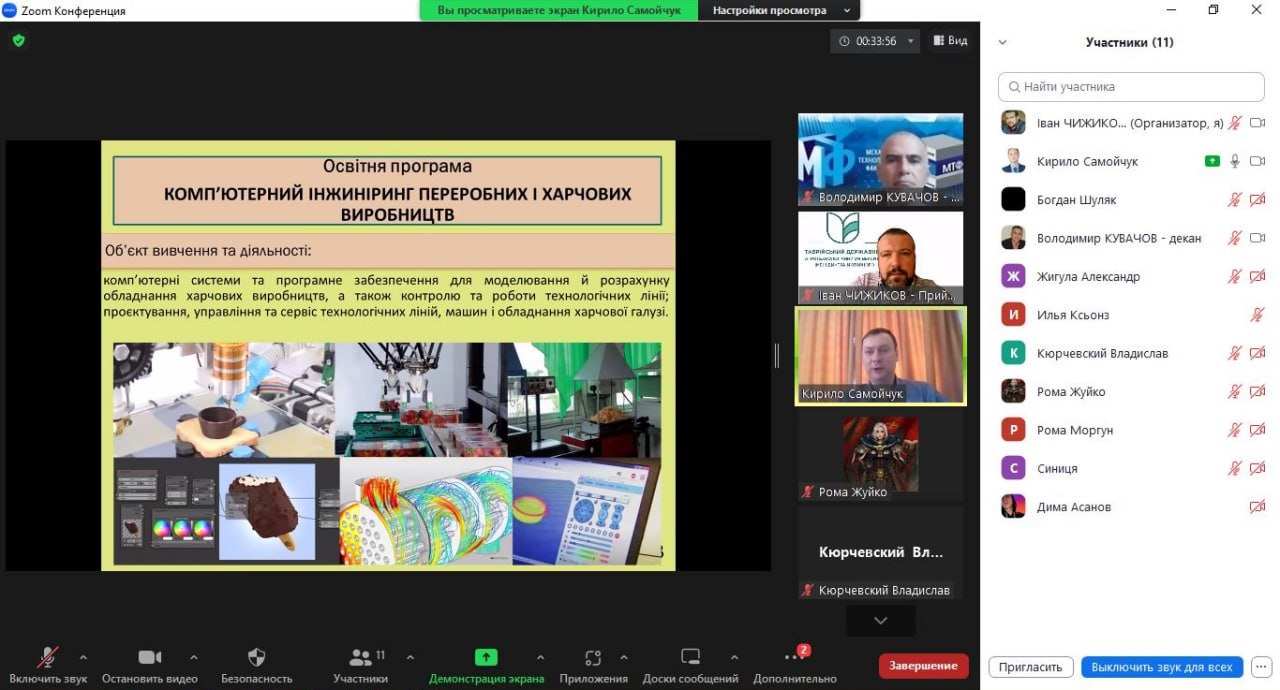The image size is (1280, 690).
Task: Click camera-off icon for Жигула Александр
Action: point(1258,276)
